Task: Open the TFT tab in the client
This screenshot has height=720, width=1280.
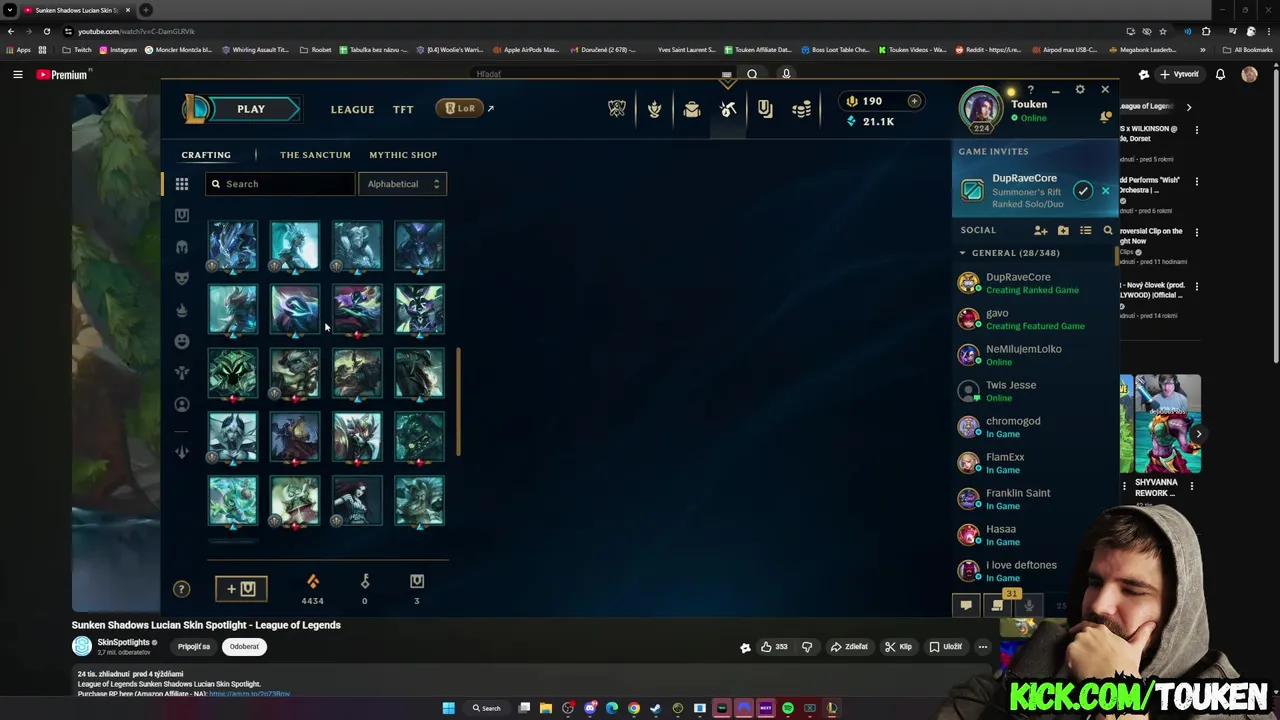Action: (403, 109)
